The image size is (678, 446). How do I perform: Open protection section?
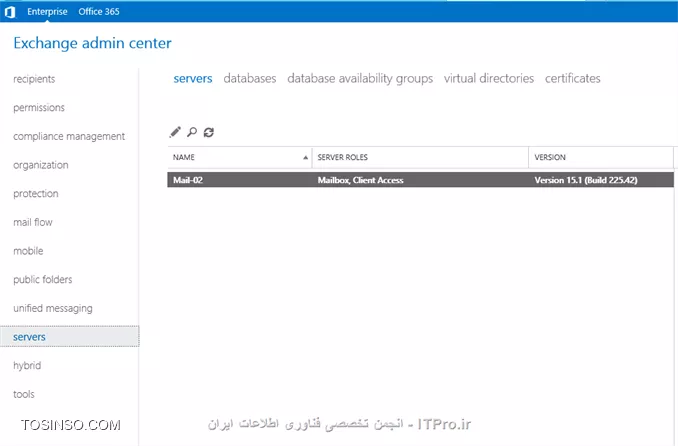coord(35,193)
